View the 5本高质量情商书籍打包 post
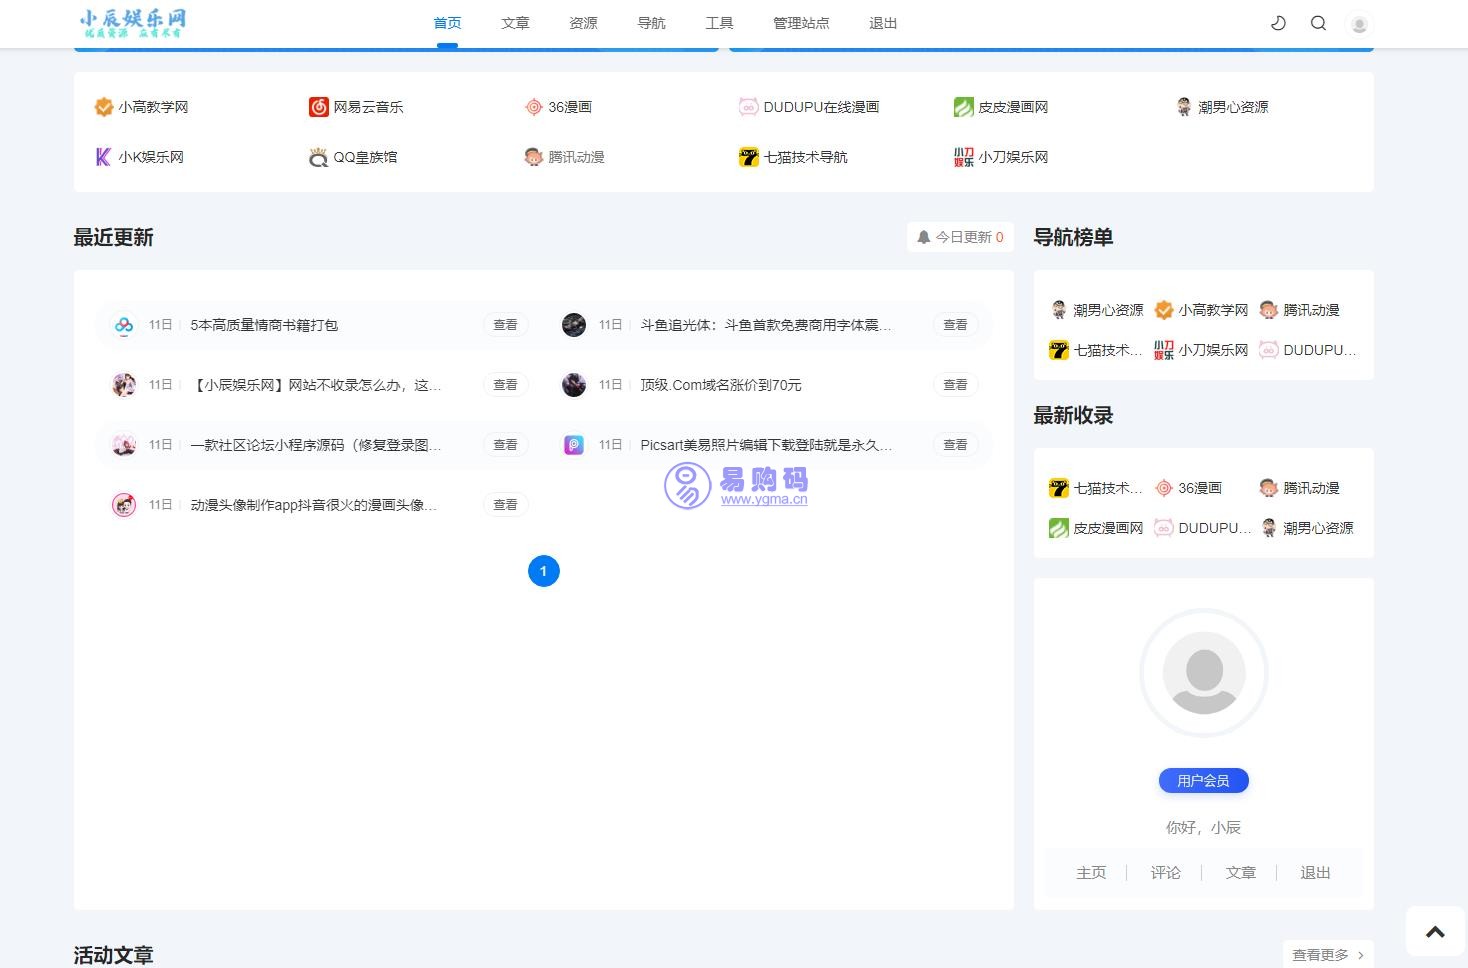The height and width of the screenshot is (968, 1468). (x=264, y=325)
